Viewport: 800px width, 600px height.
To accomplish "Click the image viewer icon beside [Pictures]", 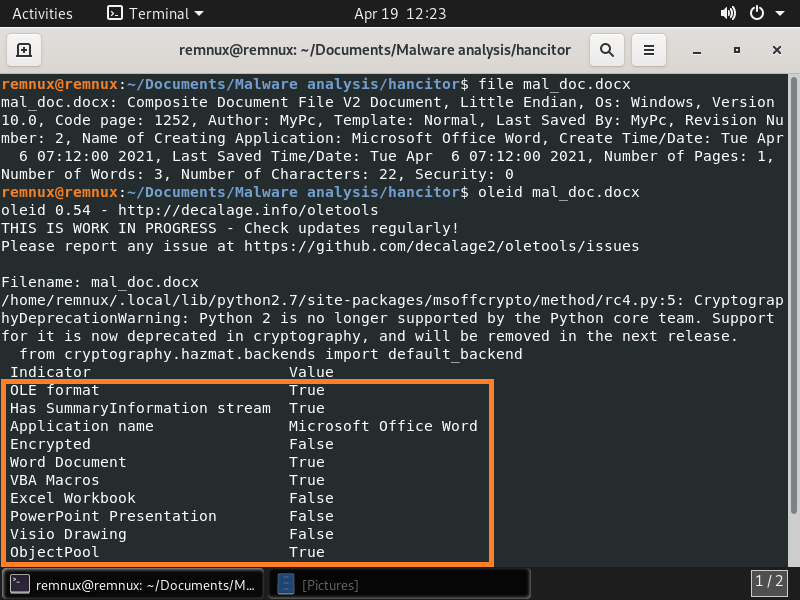I will click(x=285, y=583).
